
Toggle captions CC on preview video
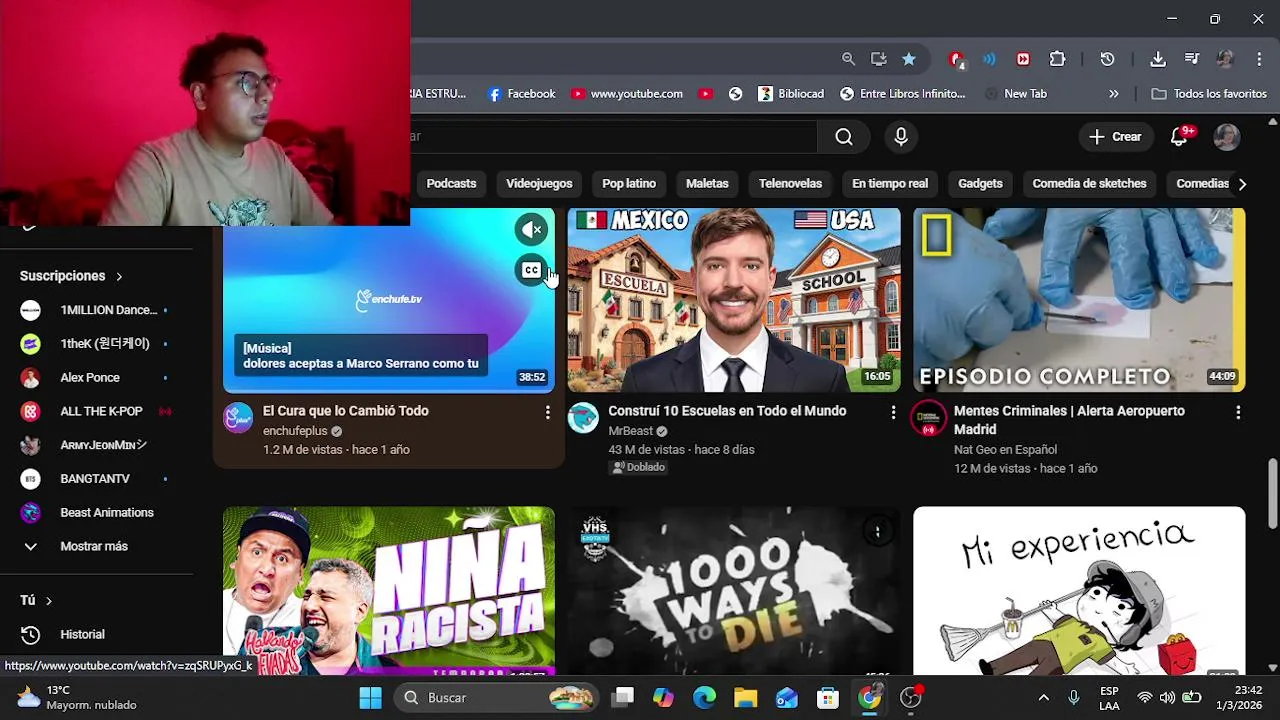[x=532, y=270]
